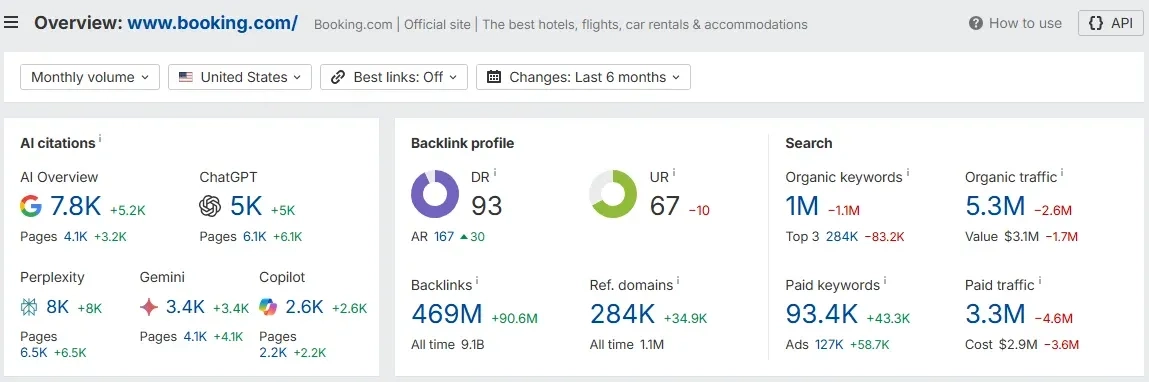Open the 3.3M Paid traffic value
Screen dimensions: 1149x382
(x=995, y=315)
